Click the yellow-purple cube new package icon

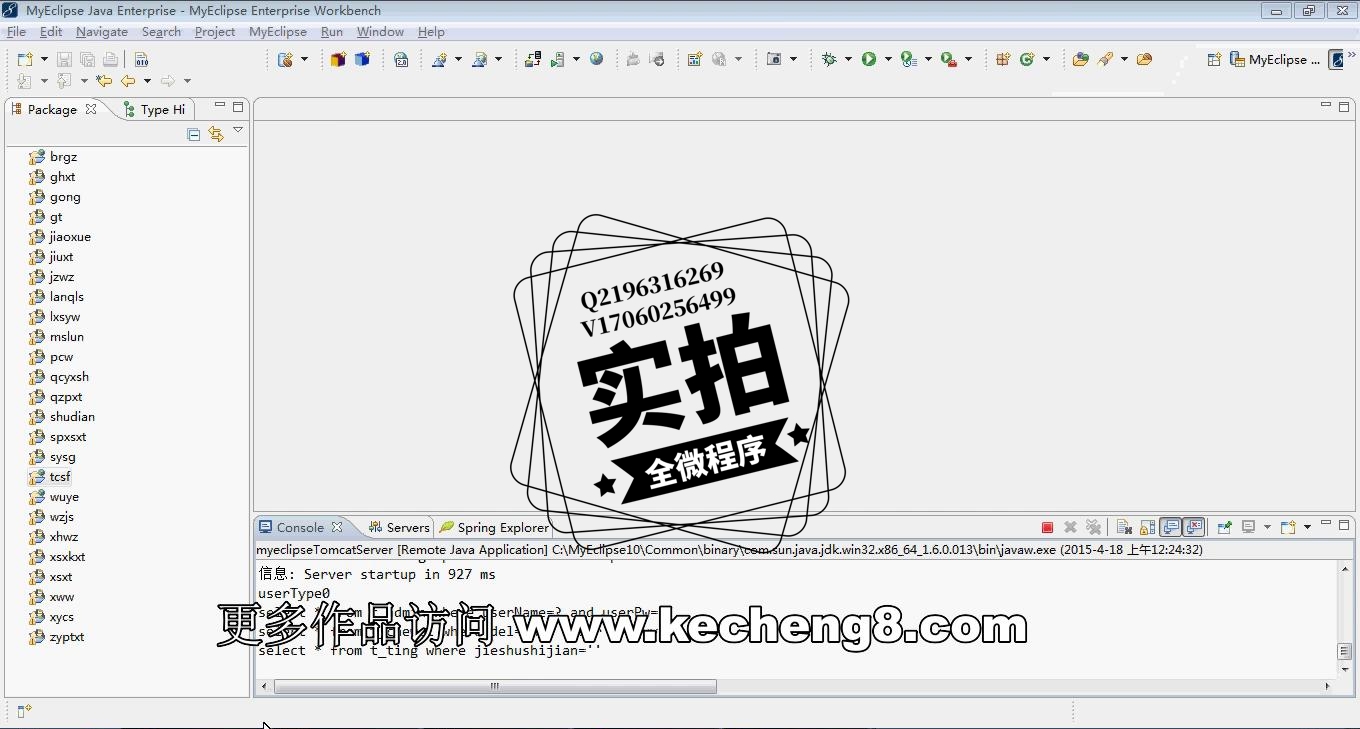[x=338, y=60]
